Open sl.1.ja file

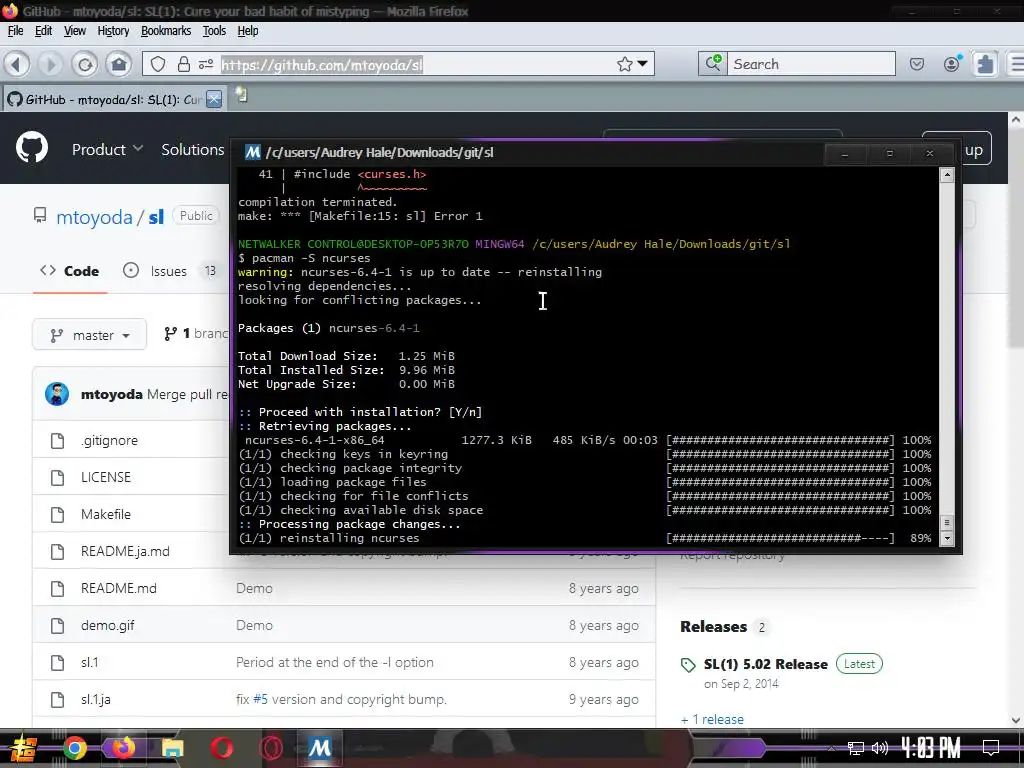(x=95, y=699)
